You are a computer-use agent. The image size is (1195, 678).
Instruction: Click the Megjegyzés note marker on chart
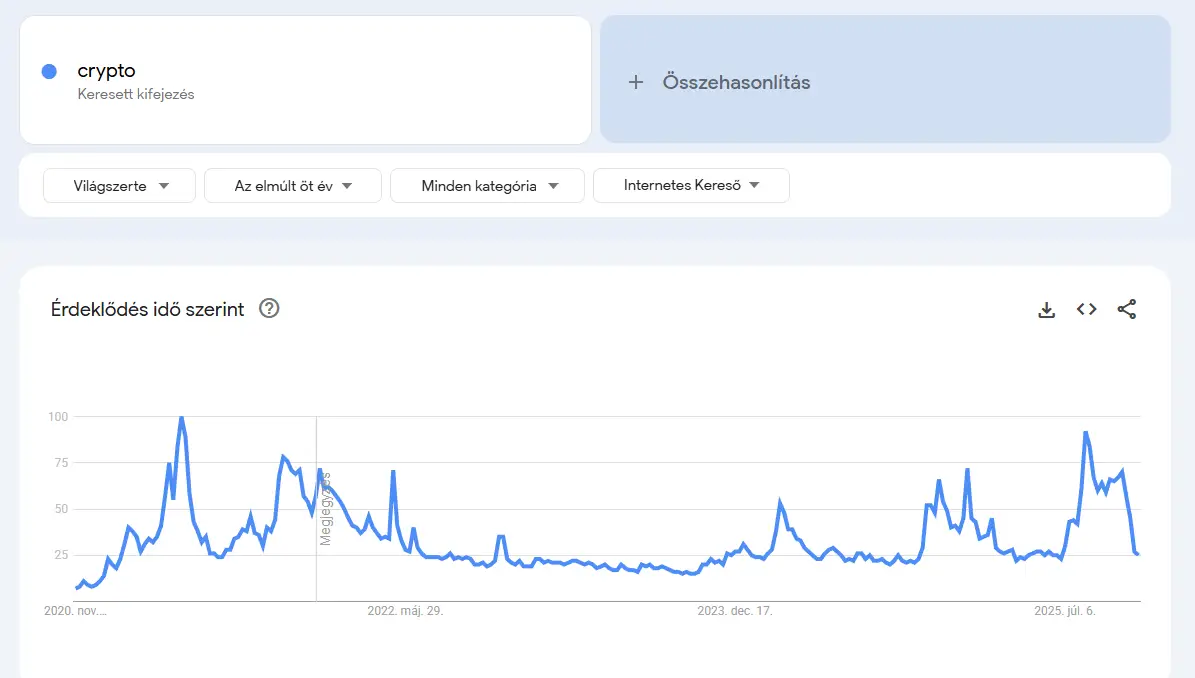pyautogui.click(x=325, y=509)
